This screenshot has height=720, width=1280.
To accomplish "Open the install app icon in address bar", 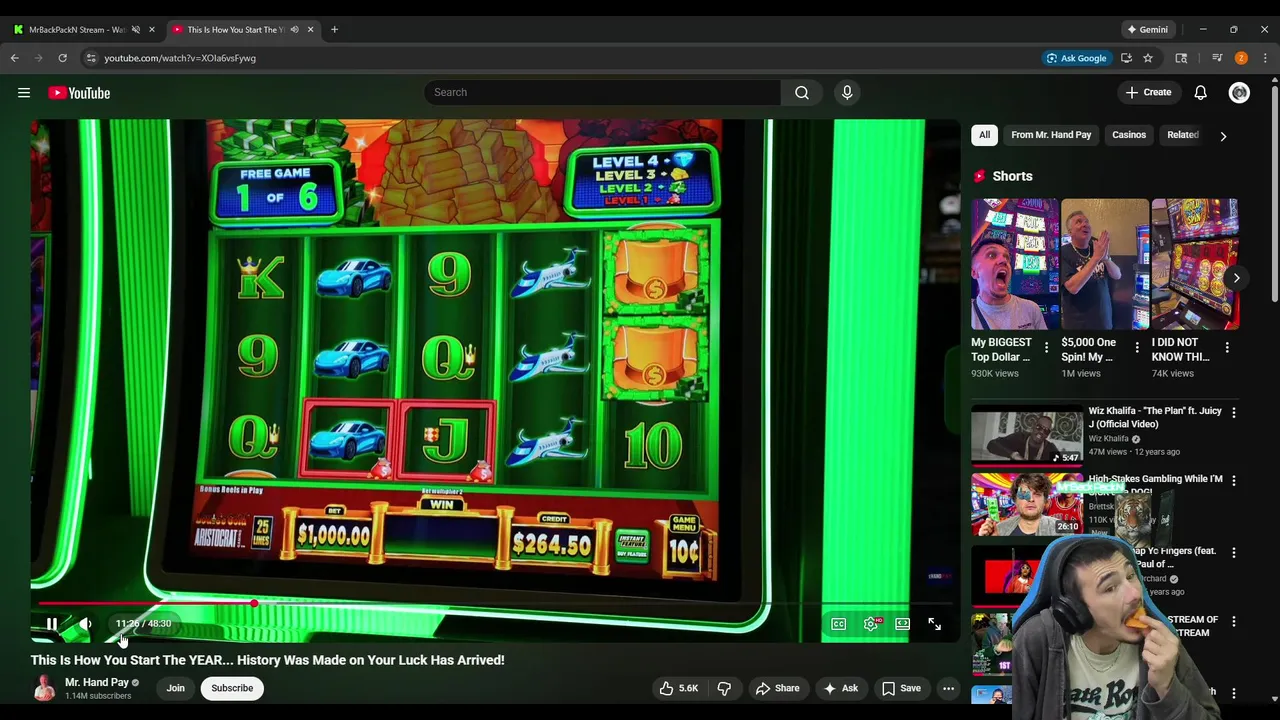I will [x=1126, y=58].
